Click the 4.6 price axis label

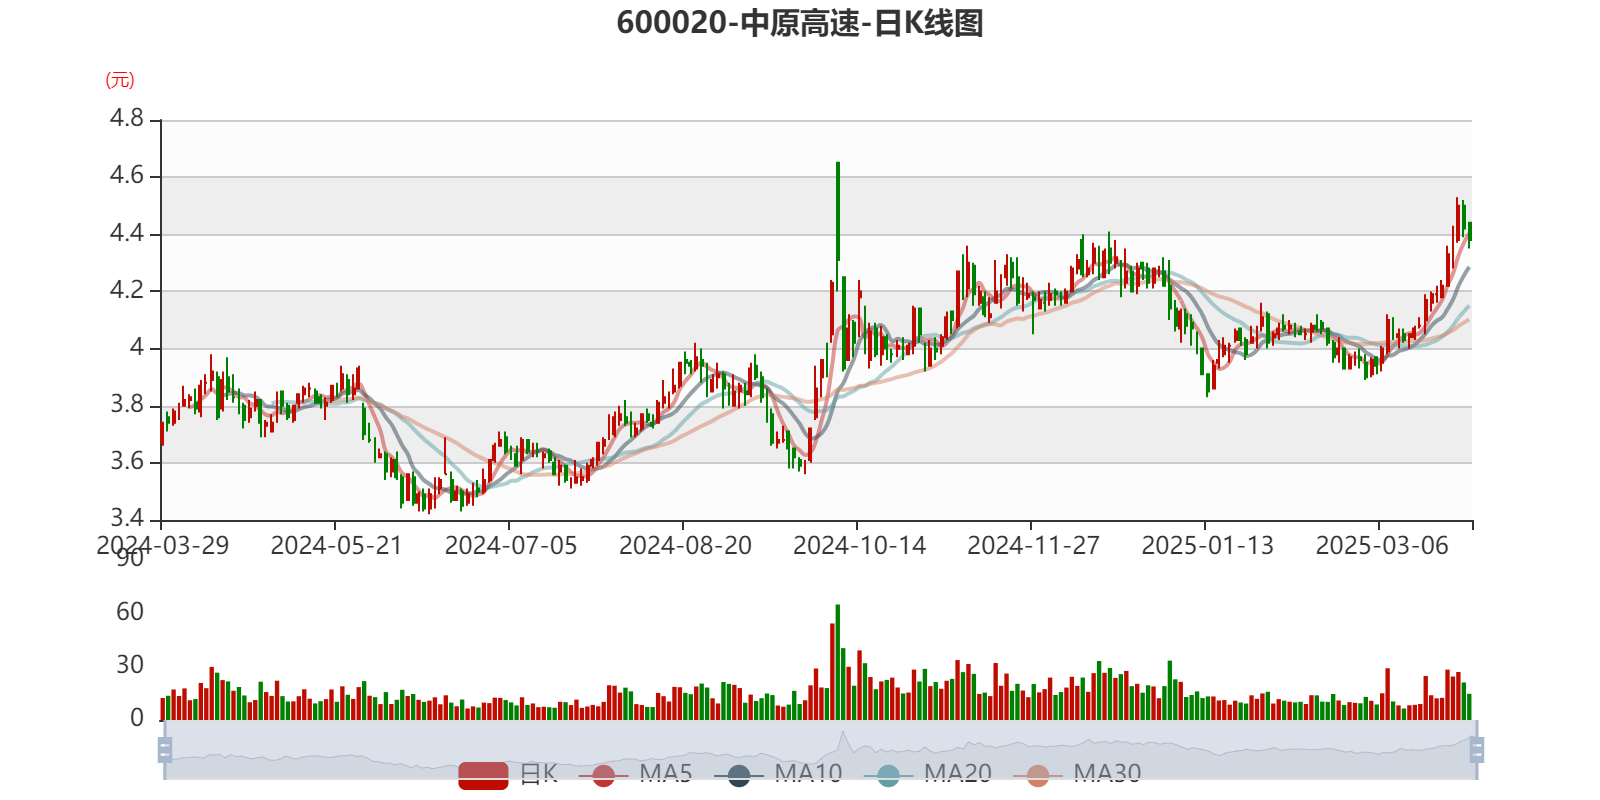click(127, 176)
